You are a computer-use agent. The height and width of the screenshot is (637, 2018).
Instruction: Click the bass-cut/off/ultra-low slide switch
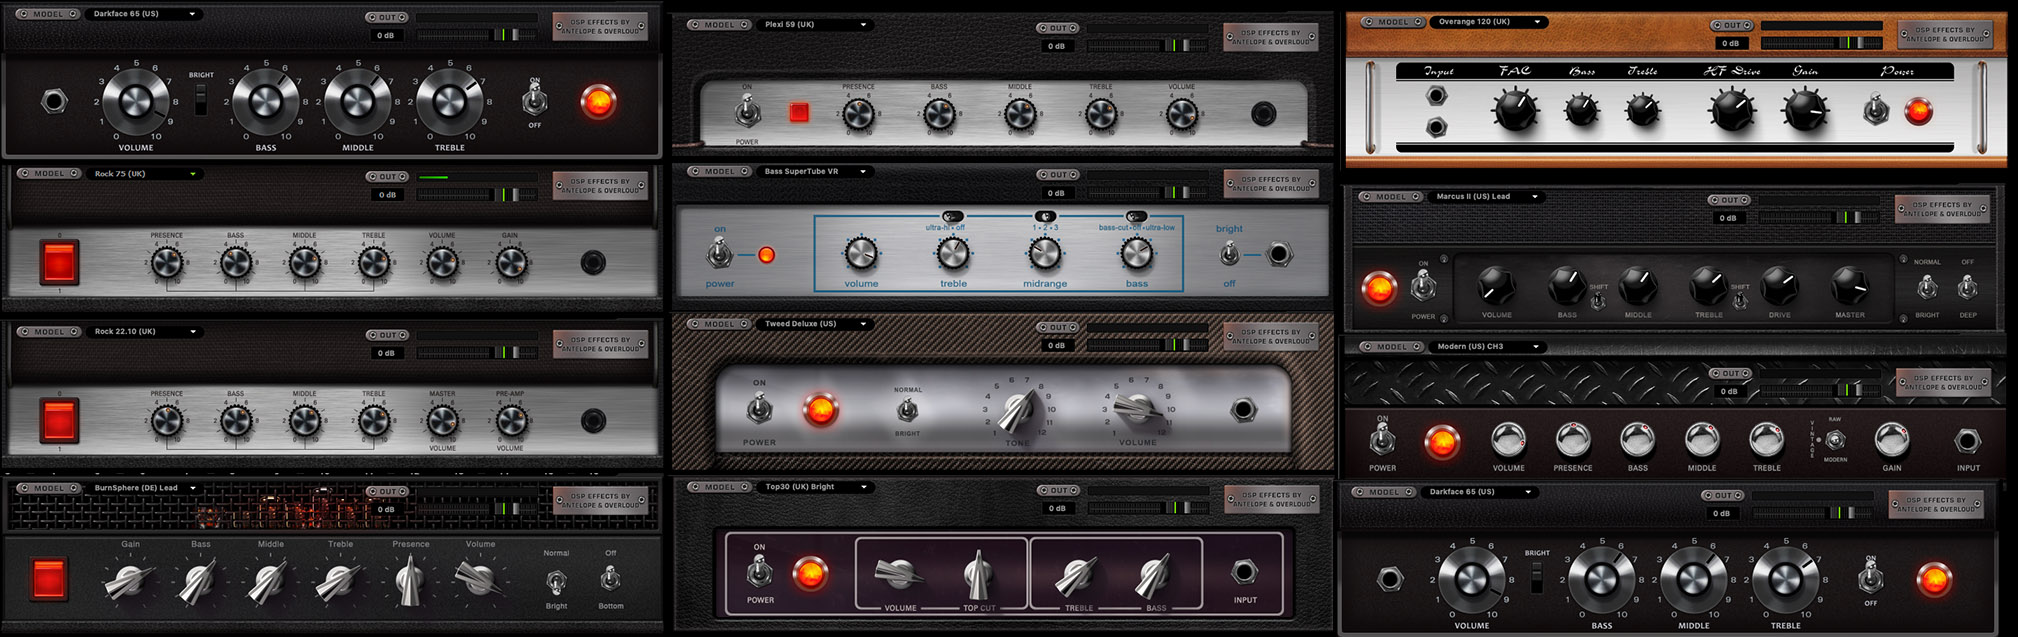pos(1136,216)
